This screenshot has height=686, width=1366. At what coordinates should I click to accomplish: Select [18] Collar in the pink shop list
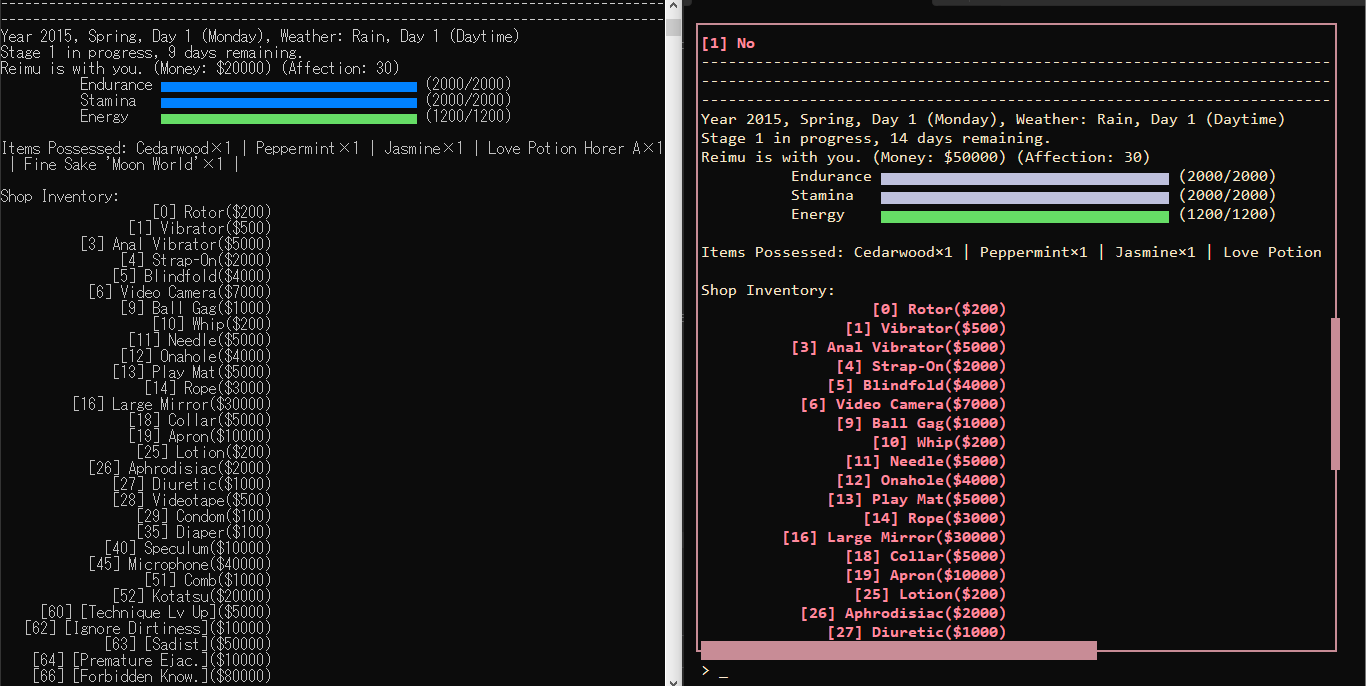(926, 556)
